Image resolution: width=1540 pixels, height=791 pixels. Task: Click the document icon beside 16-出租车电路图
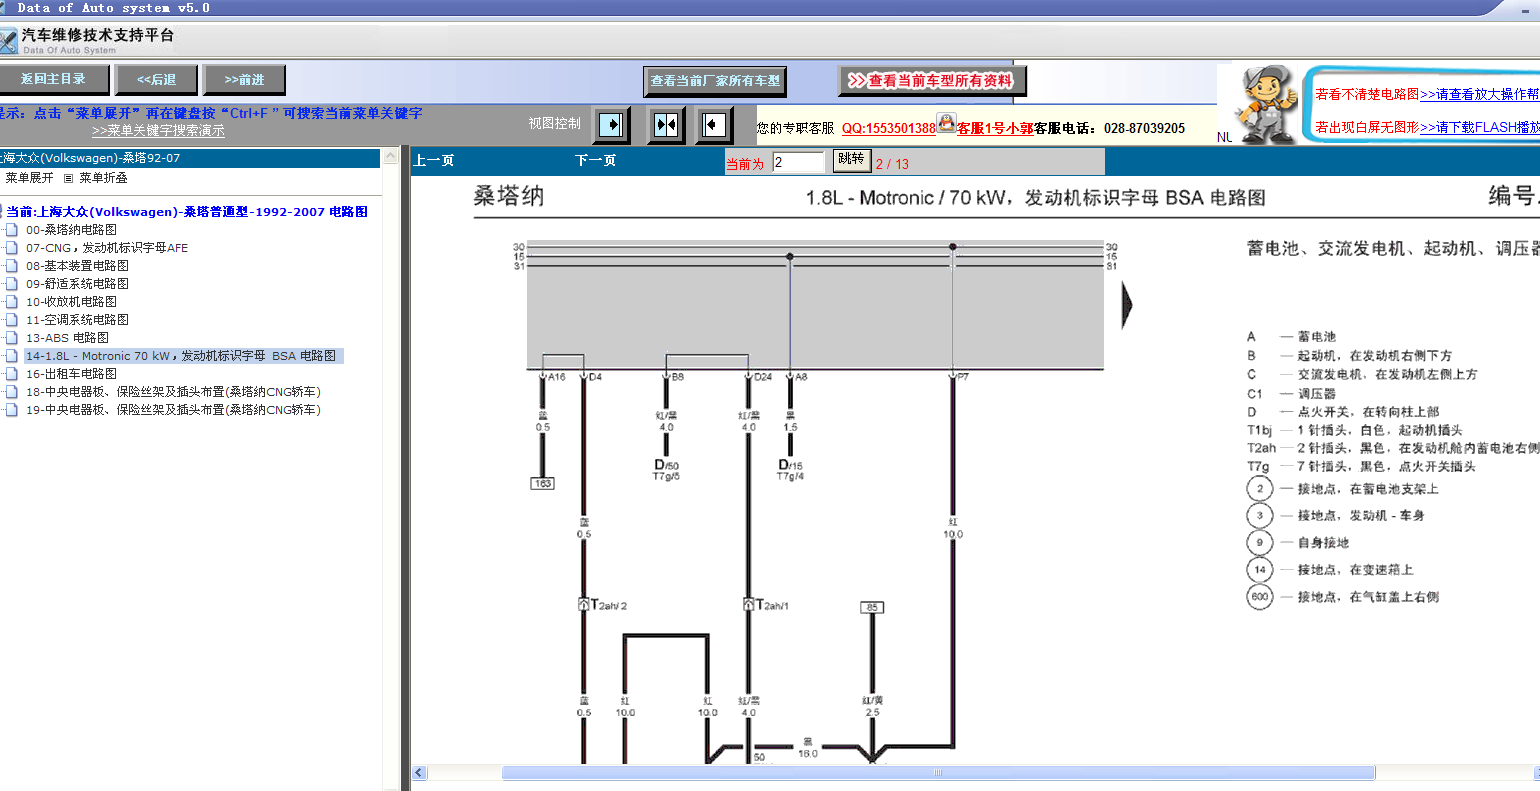(11, 374)
